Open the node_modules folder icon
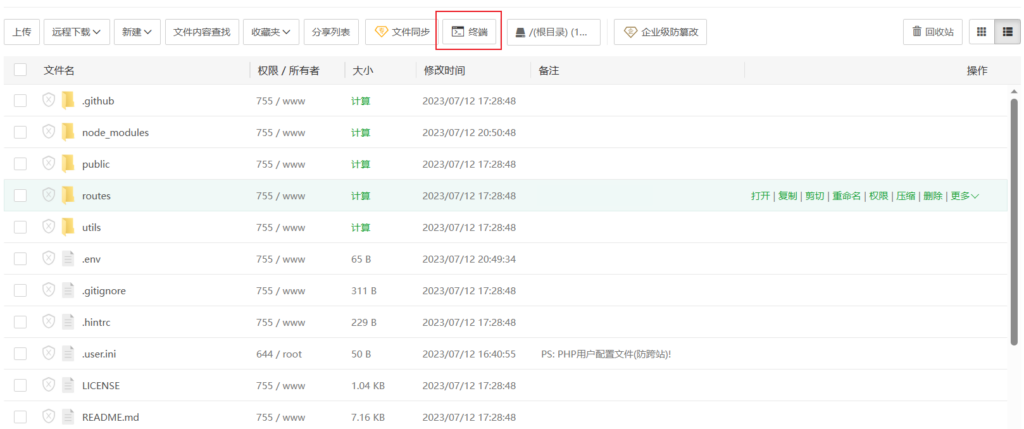Viewport: 1024px width, 429px height. (68, 132)
